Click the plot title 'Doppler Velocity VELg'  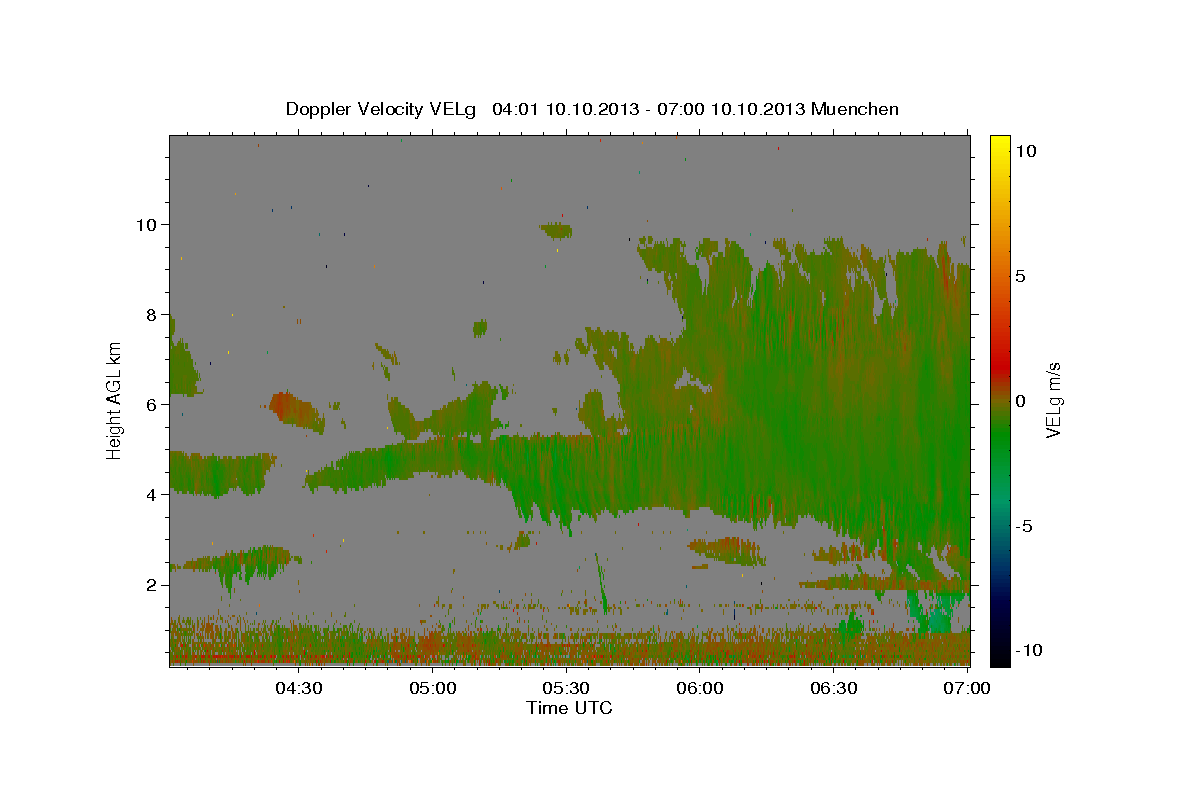pos(382,109)
